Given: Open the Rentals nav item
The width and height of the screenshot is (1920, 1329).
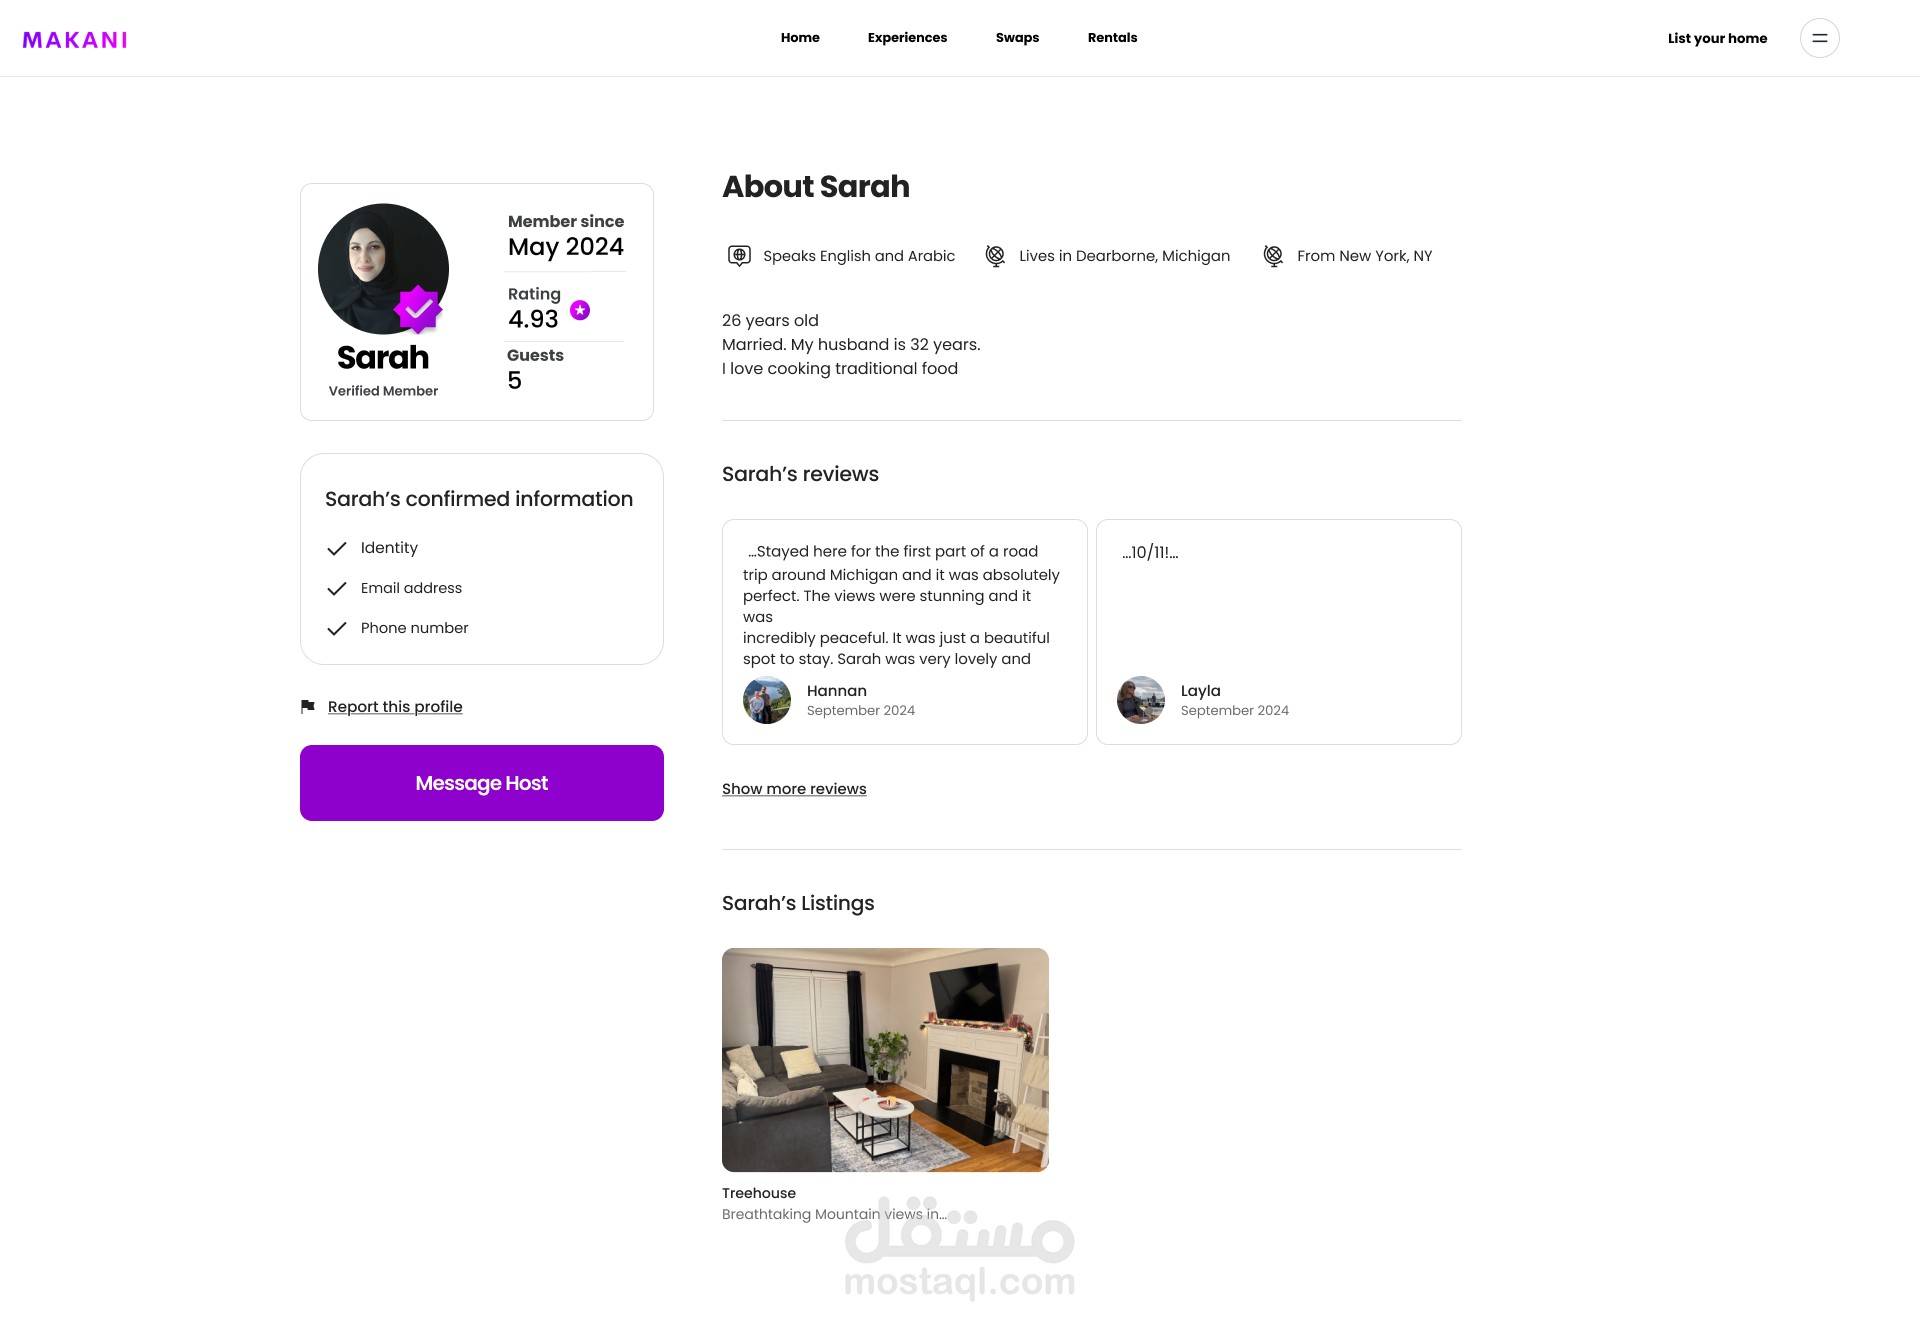Looking at the screenshot, I should coord(1112,38).
